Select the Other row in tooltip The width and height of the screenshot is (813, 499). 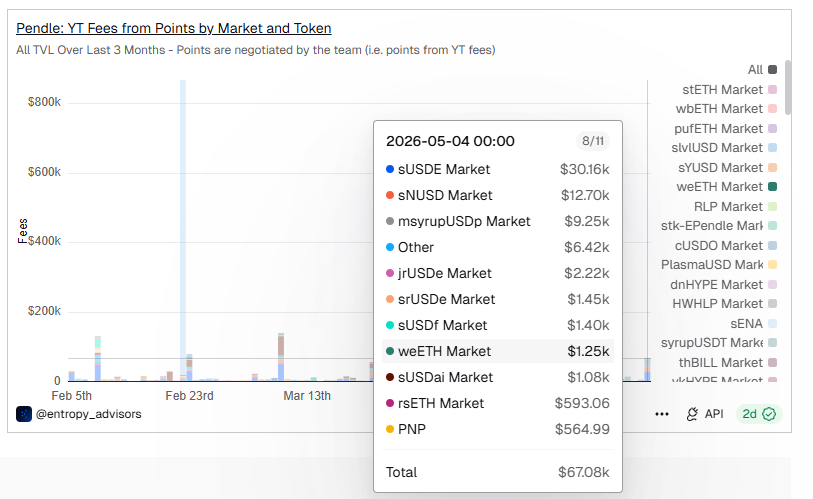coord(498,247)
